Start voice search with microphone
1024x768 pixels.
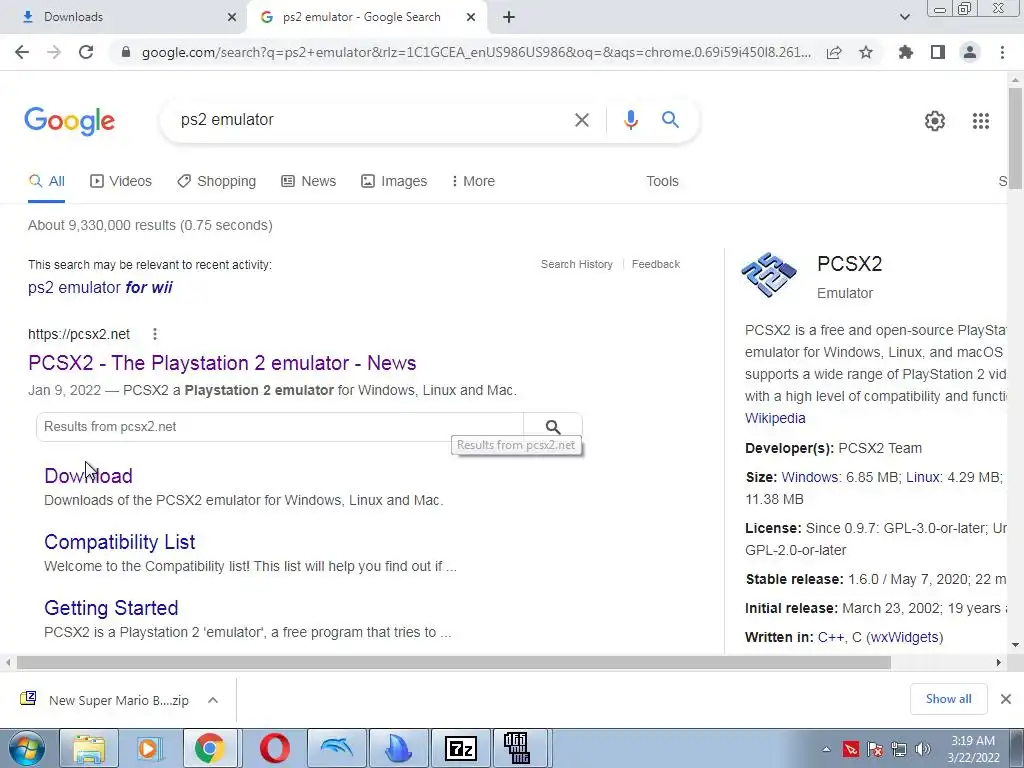630,120
